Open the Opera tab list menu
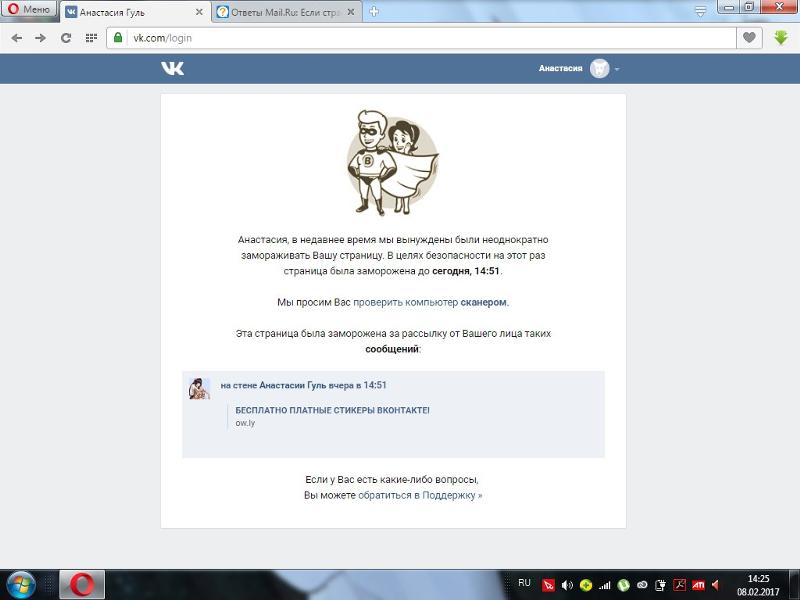The width and height of the screenshot is (800, 600). tap(700, 11)
